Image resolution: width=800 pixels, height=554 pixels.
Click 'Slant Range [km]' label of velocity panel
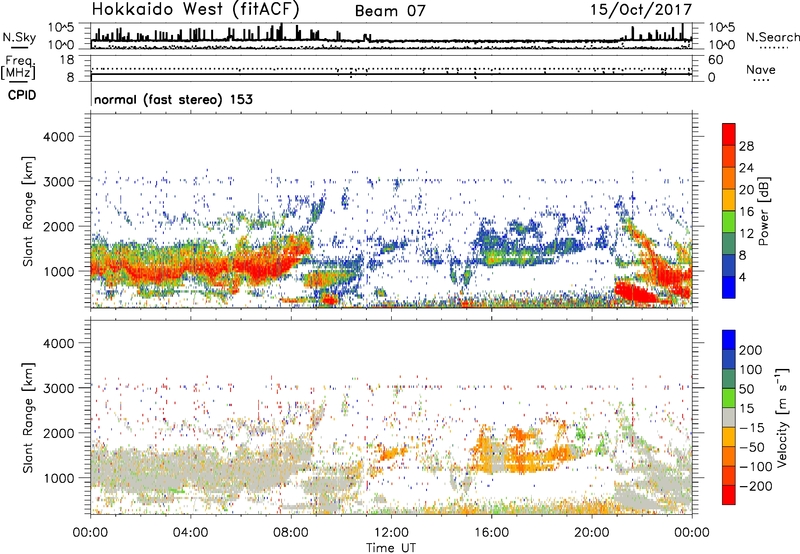(28, 418)
